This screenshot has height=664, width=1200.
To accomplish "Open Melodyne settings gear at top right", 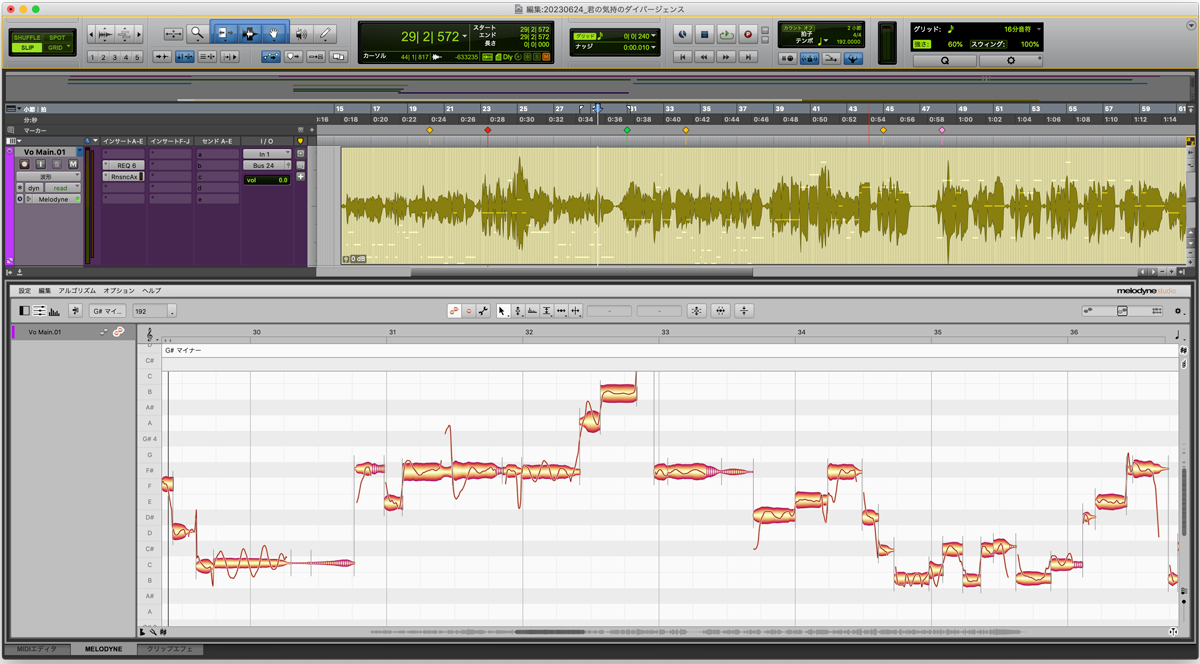I will pyautogui.click(x=1179, y=311).
